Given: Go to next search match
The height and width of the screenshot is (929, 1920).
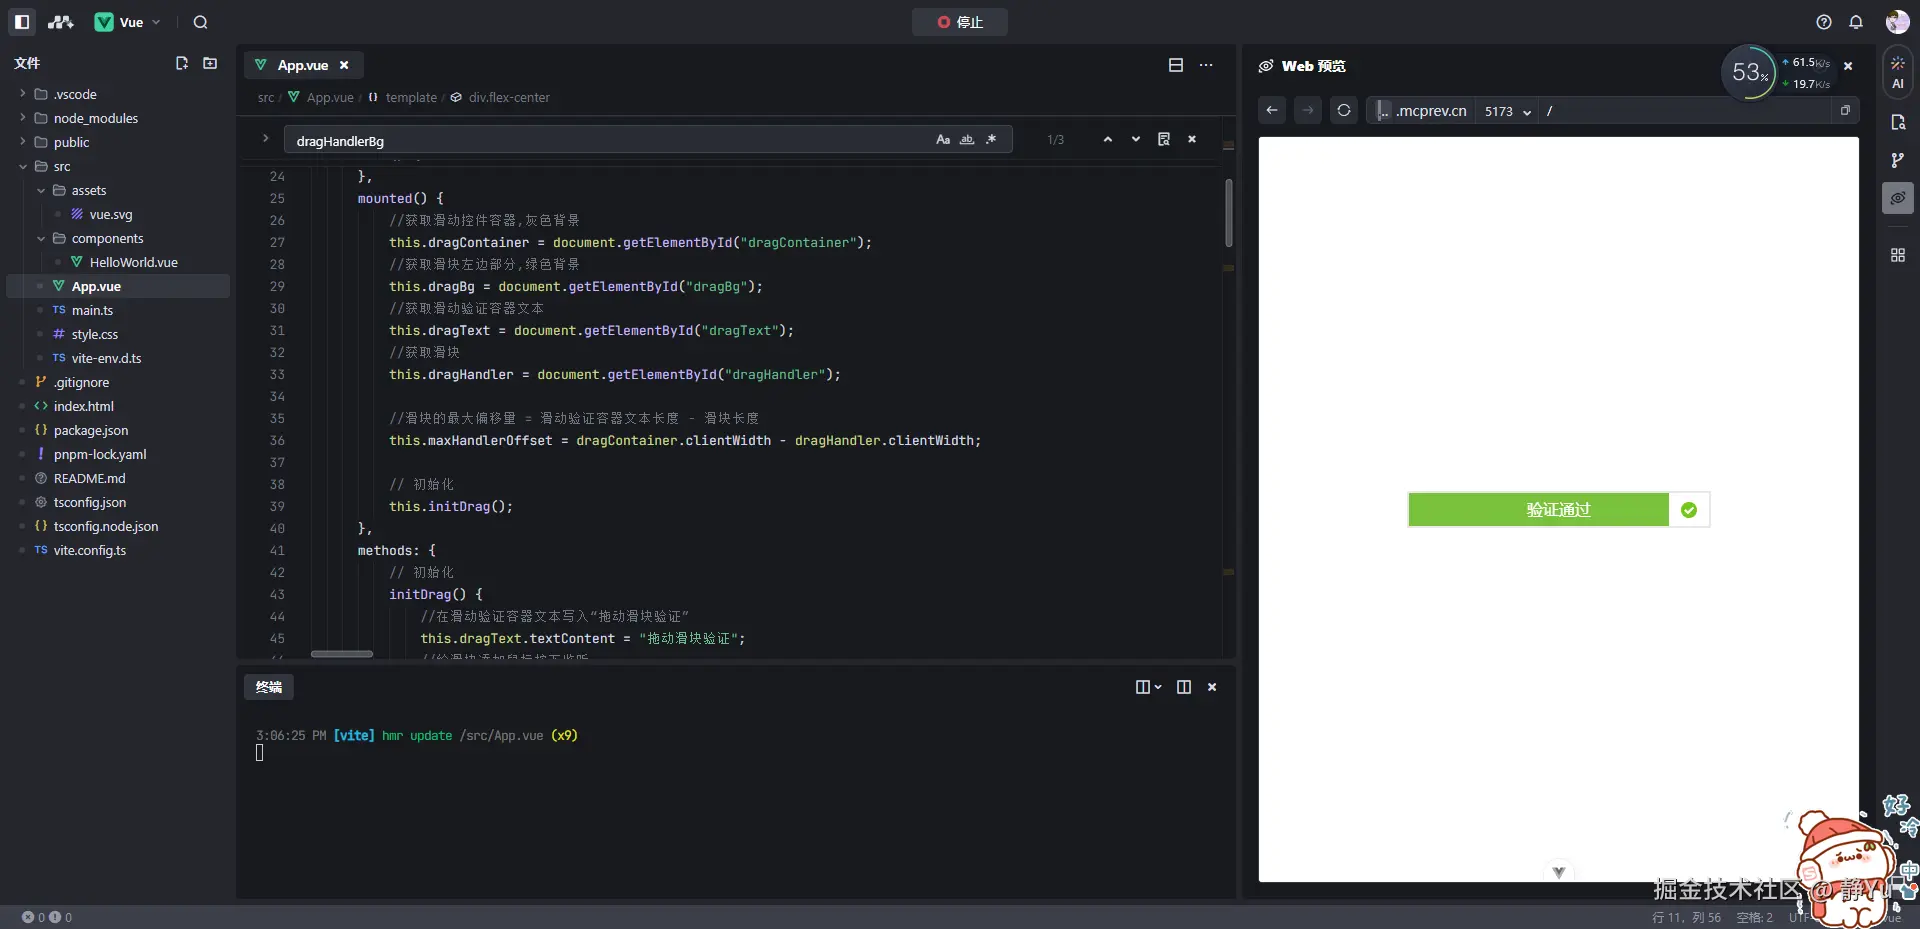Looking at the screenshot, I should [x=1136, y=139].
